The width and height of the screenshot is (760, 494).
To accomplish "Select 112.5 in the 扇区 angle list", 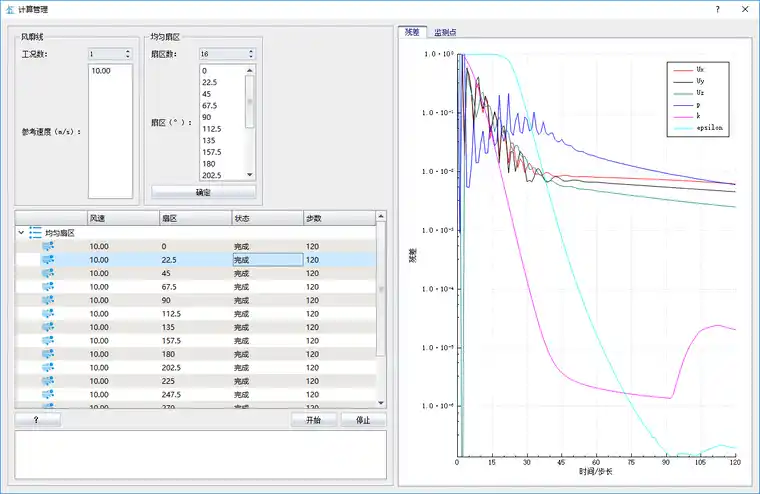I will point(212,129).
